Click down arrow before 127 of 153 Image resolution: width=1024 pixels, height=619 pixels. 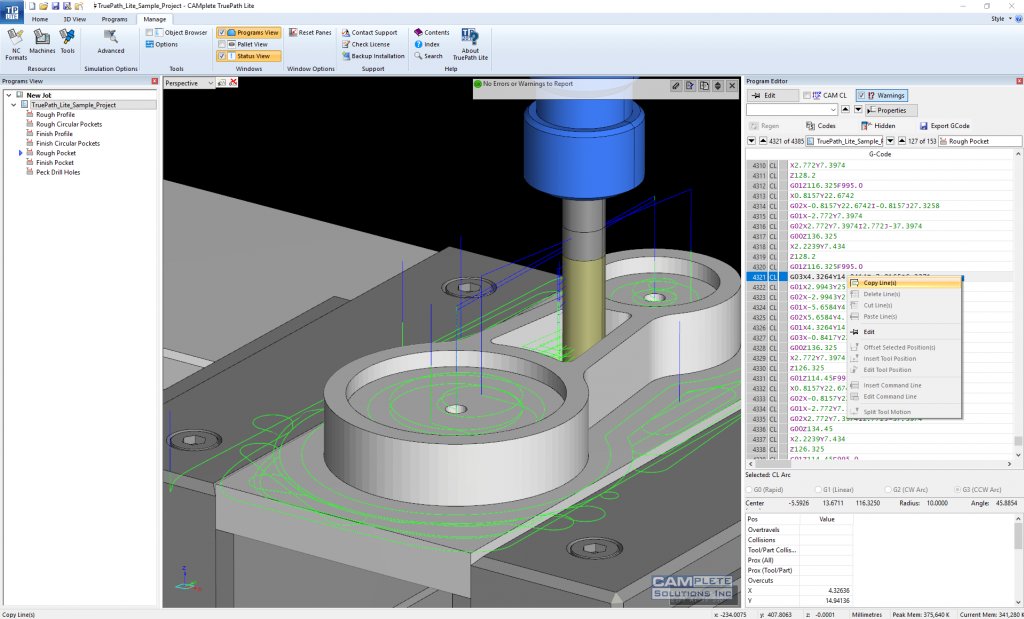point(890,141)
